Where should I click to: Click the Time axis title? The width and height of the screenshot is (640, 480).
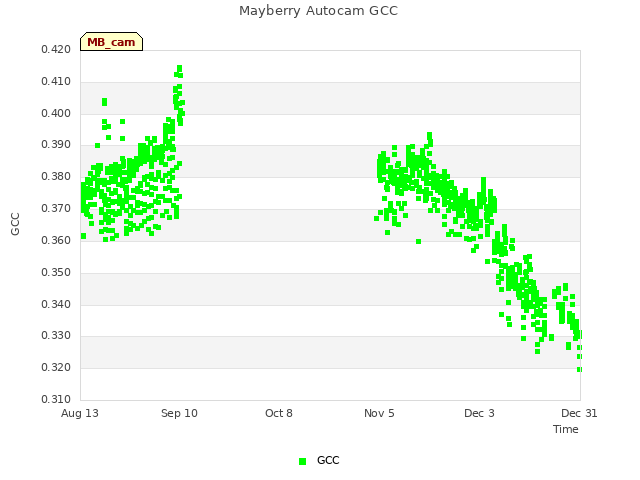[x=566, y=429]
